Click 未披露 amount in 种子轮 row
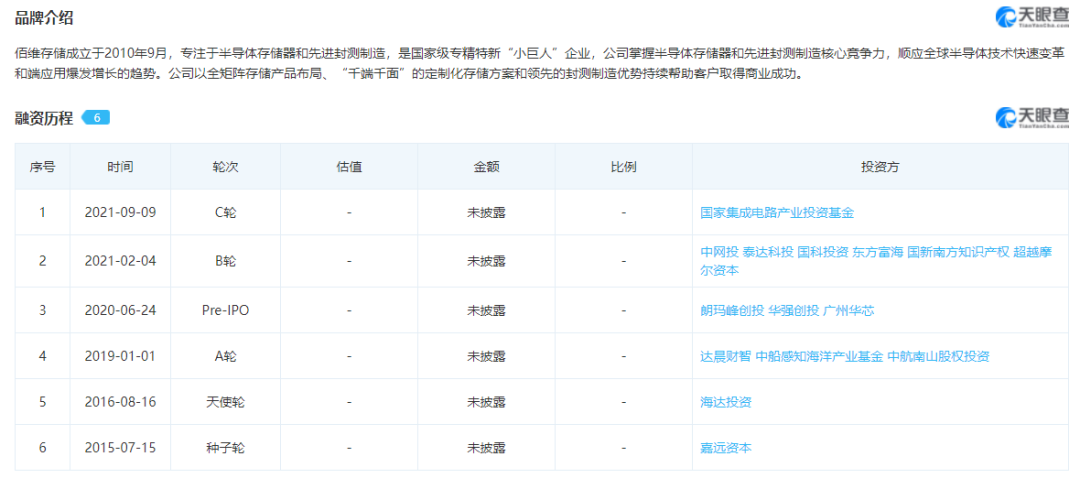This screenshot has width=1080, height=478. click(486, 448)
